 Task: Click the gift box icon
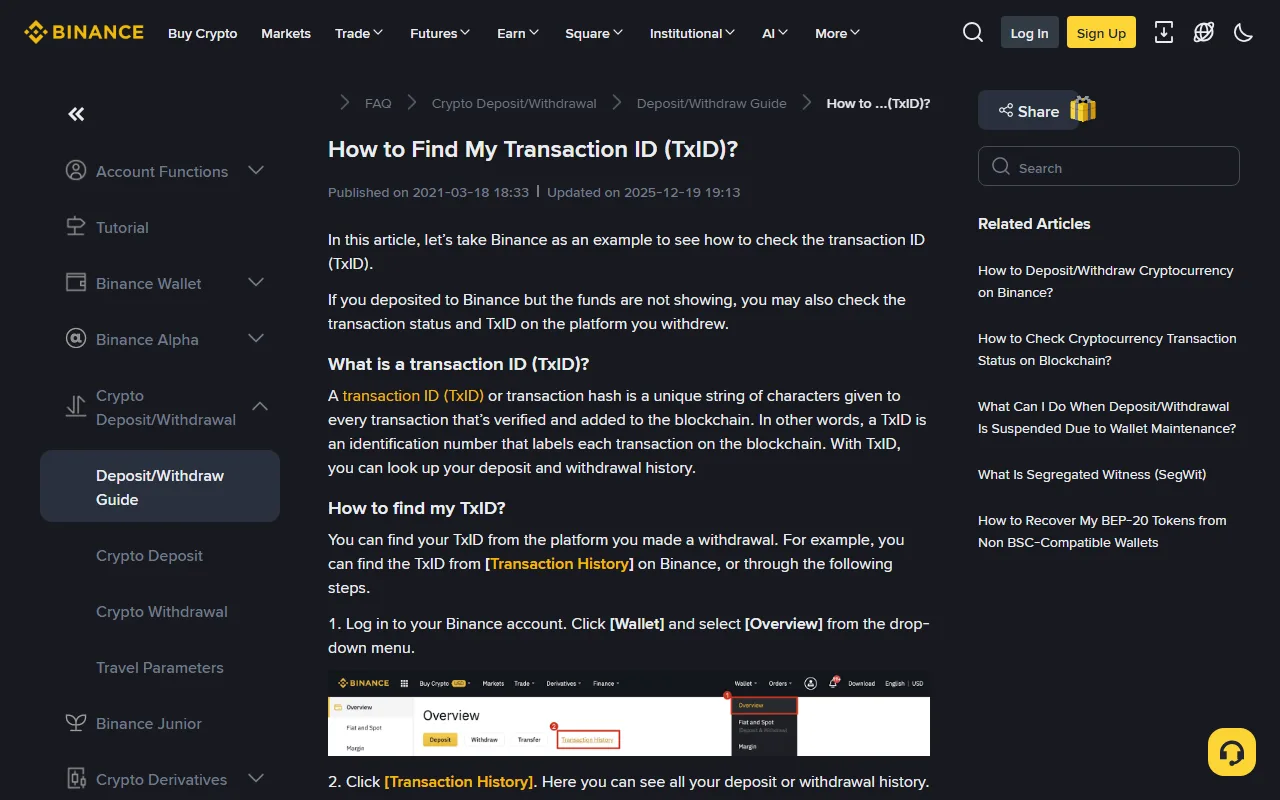point(1083,109)
